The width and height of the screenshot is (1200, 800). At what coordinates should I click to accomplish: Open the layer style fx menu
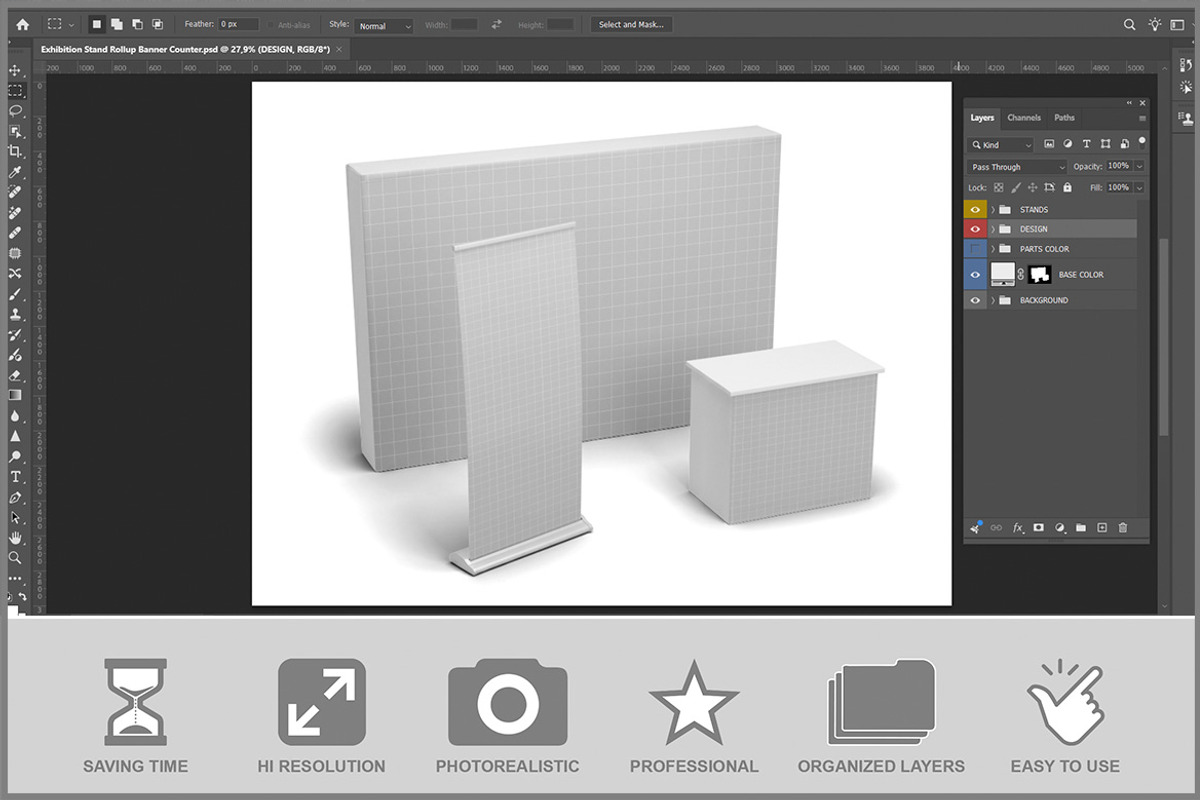(1018, 527)
